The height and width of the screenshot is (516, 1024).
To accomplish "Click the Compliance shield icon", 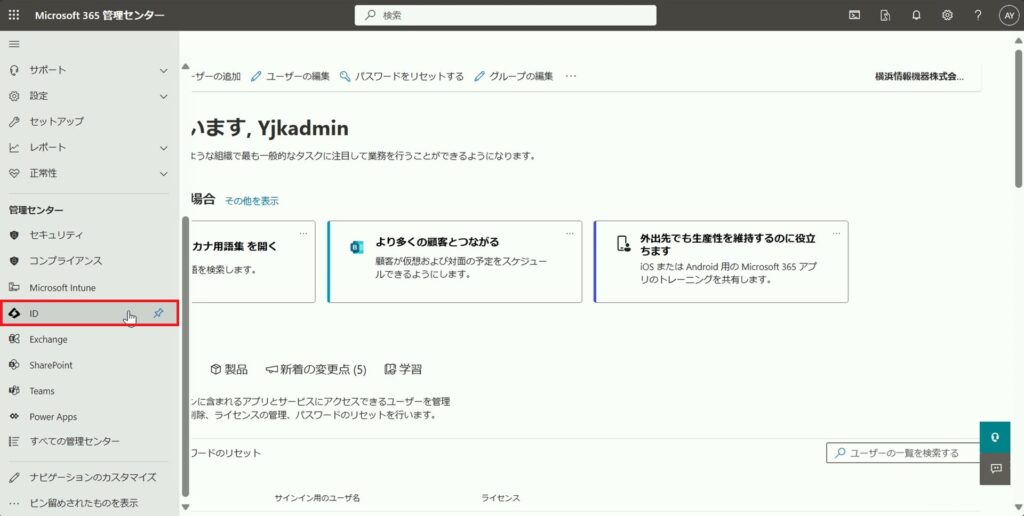I will click(14, 261).
